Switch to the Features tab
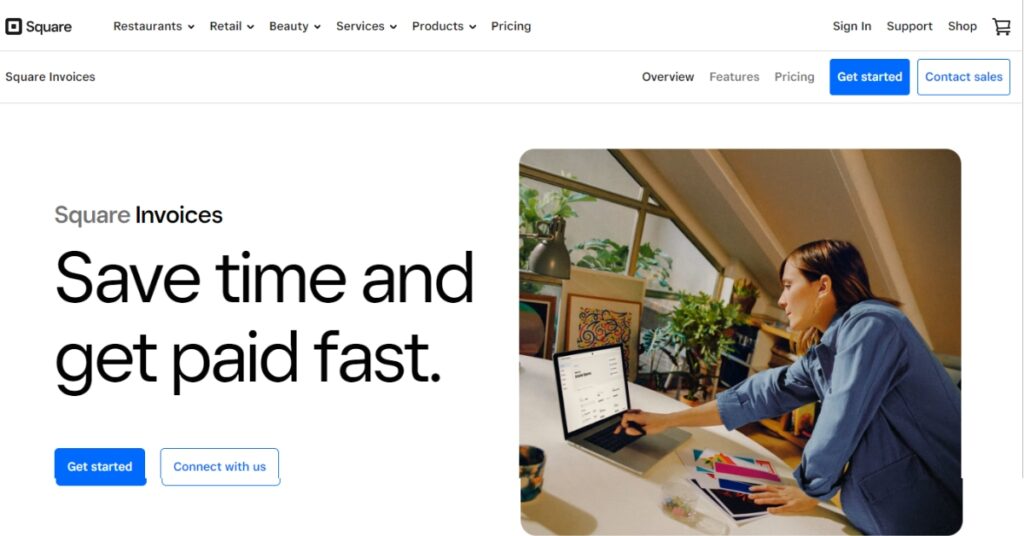 [734, 77]
